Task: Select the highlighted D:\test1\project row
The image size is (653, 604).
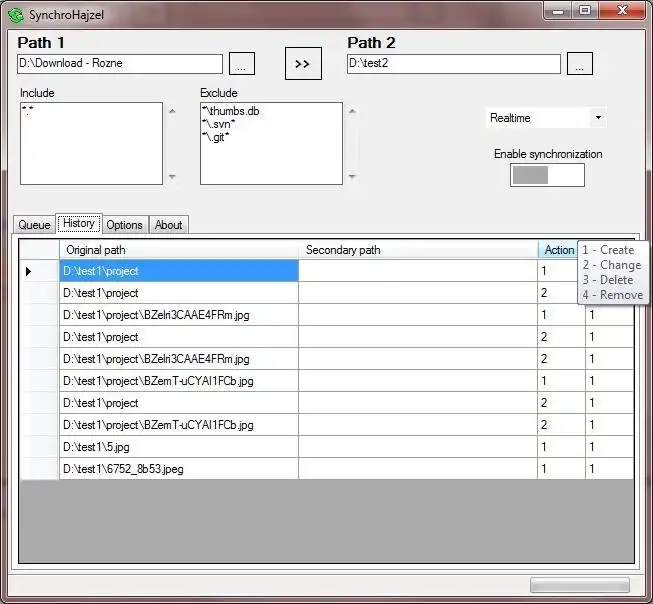Action: 179,271
